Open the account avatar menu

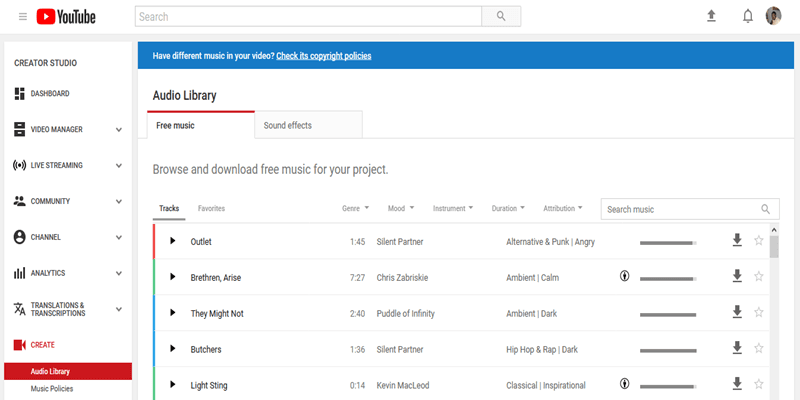click(x=773, y=16)
